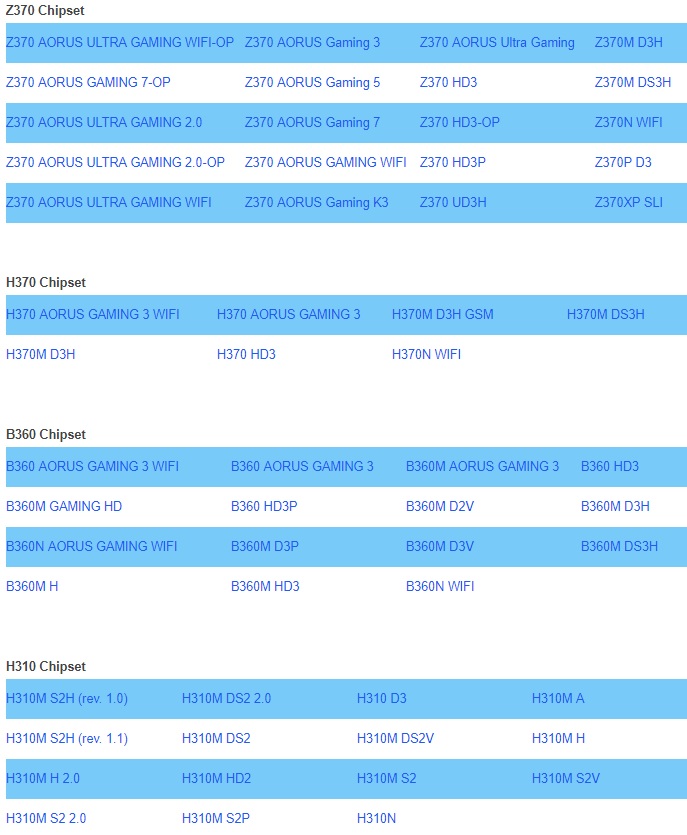The width and height of the screenshot is (687, 835).
Task: Open the B360N WIFI link
Action: tap(440, 586)
